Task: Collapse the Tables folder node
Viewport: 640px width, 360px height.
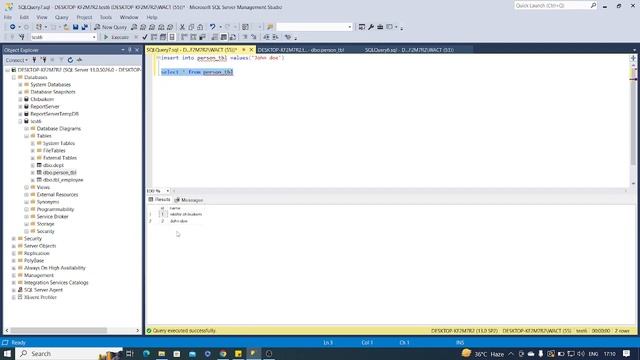Action: click(x=27, y=136)
